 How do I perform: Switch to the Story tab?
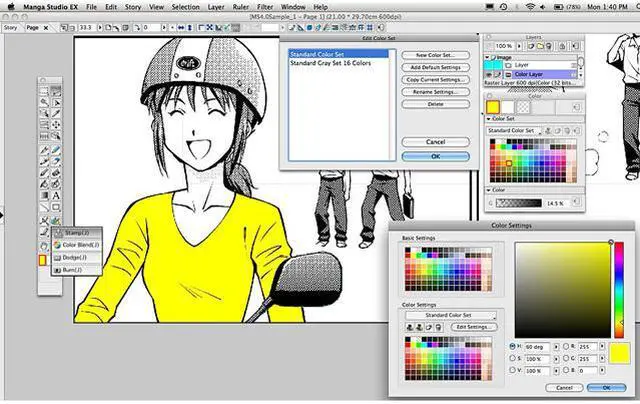click(11, 28)
